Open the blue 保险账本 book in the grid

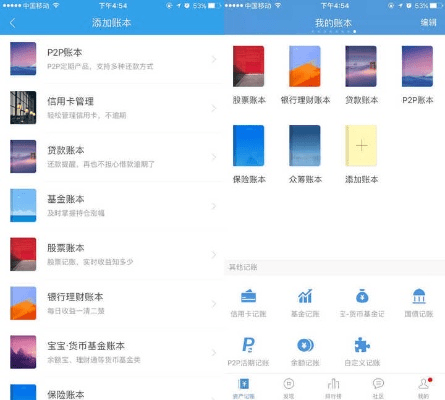[x=249, y=146]
